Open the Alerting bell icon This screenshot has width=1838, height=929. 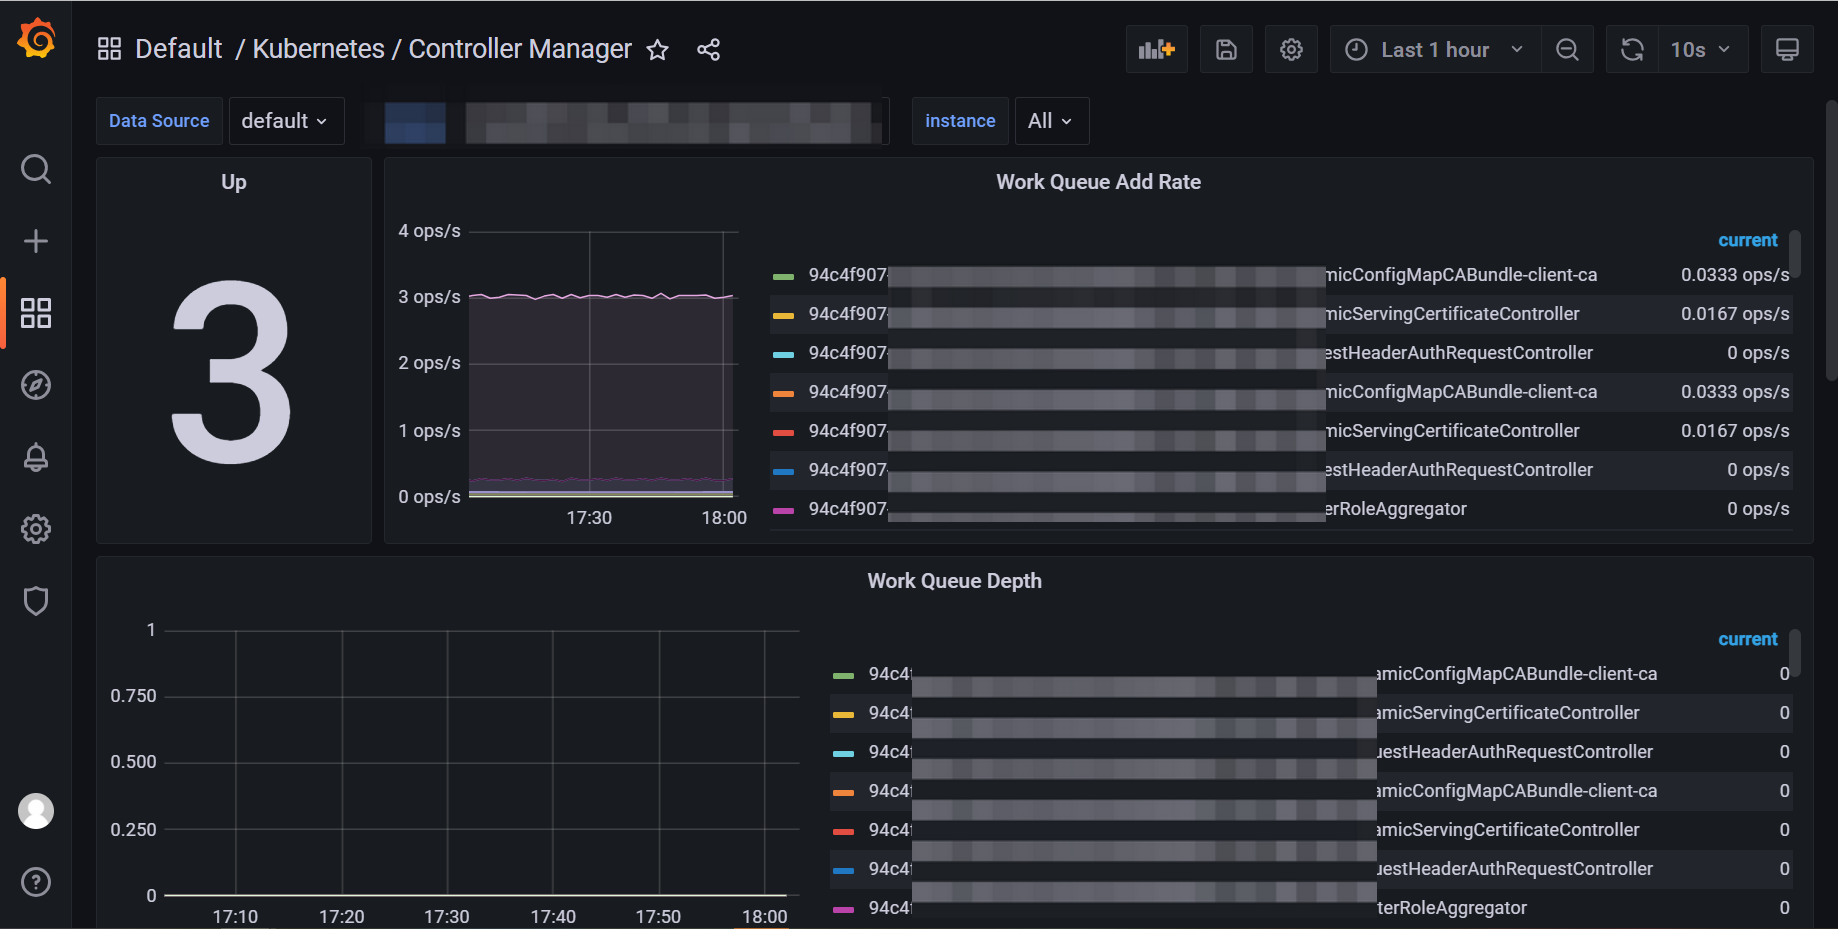pyautogui.click(x=36, y=457)
